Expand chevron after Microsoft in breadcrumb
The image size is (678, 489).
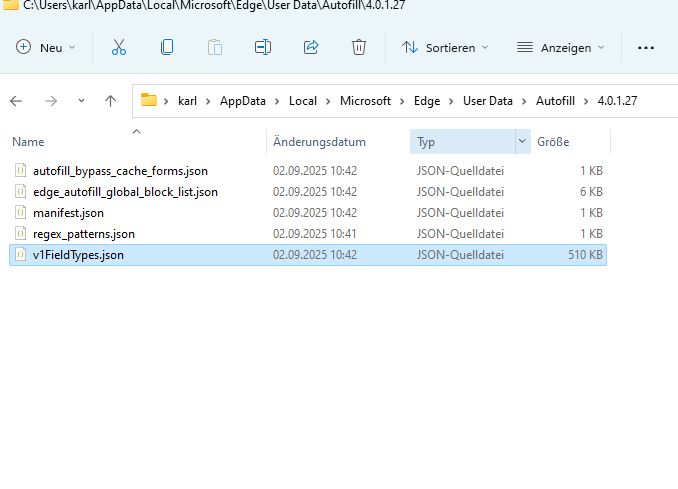click(x=402, y=101)
